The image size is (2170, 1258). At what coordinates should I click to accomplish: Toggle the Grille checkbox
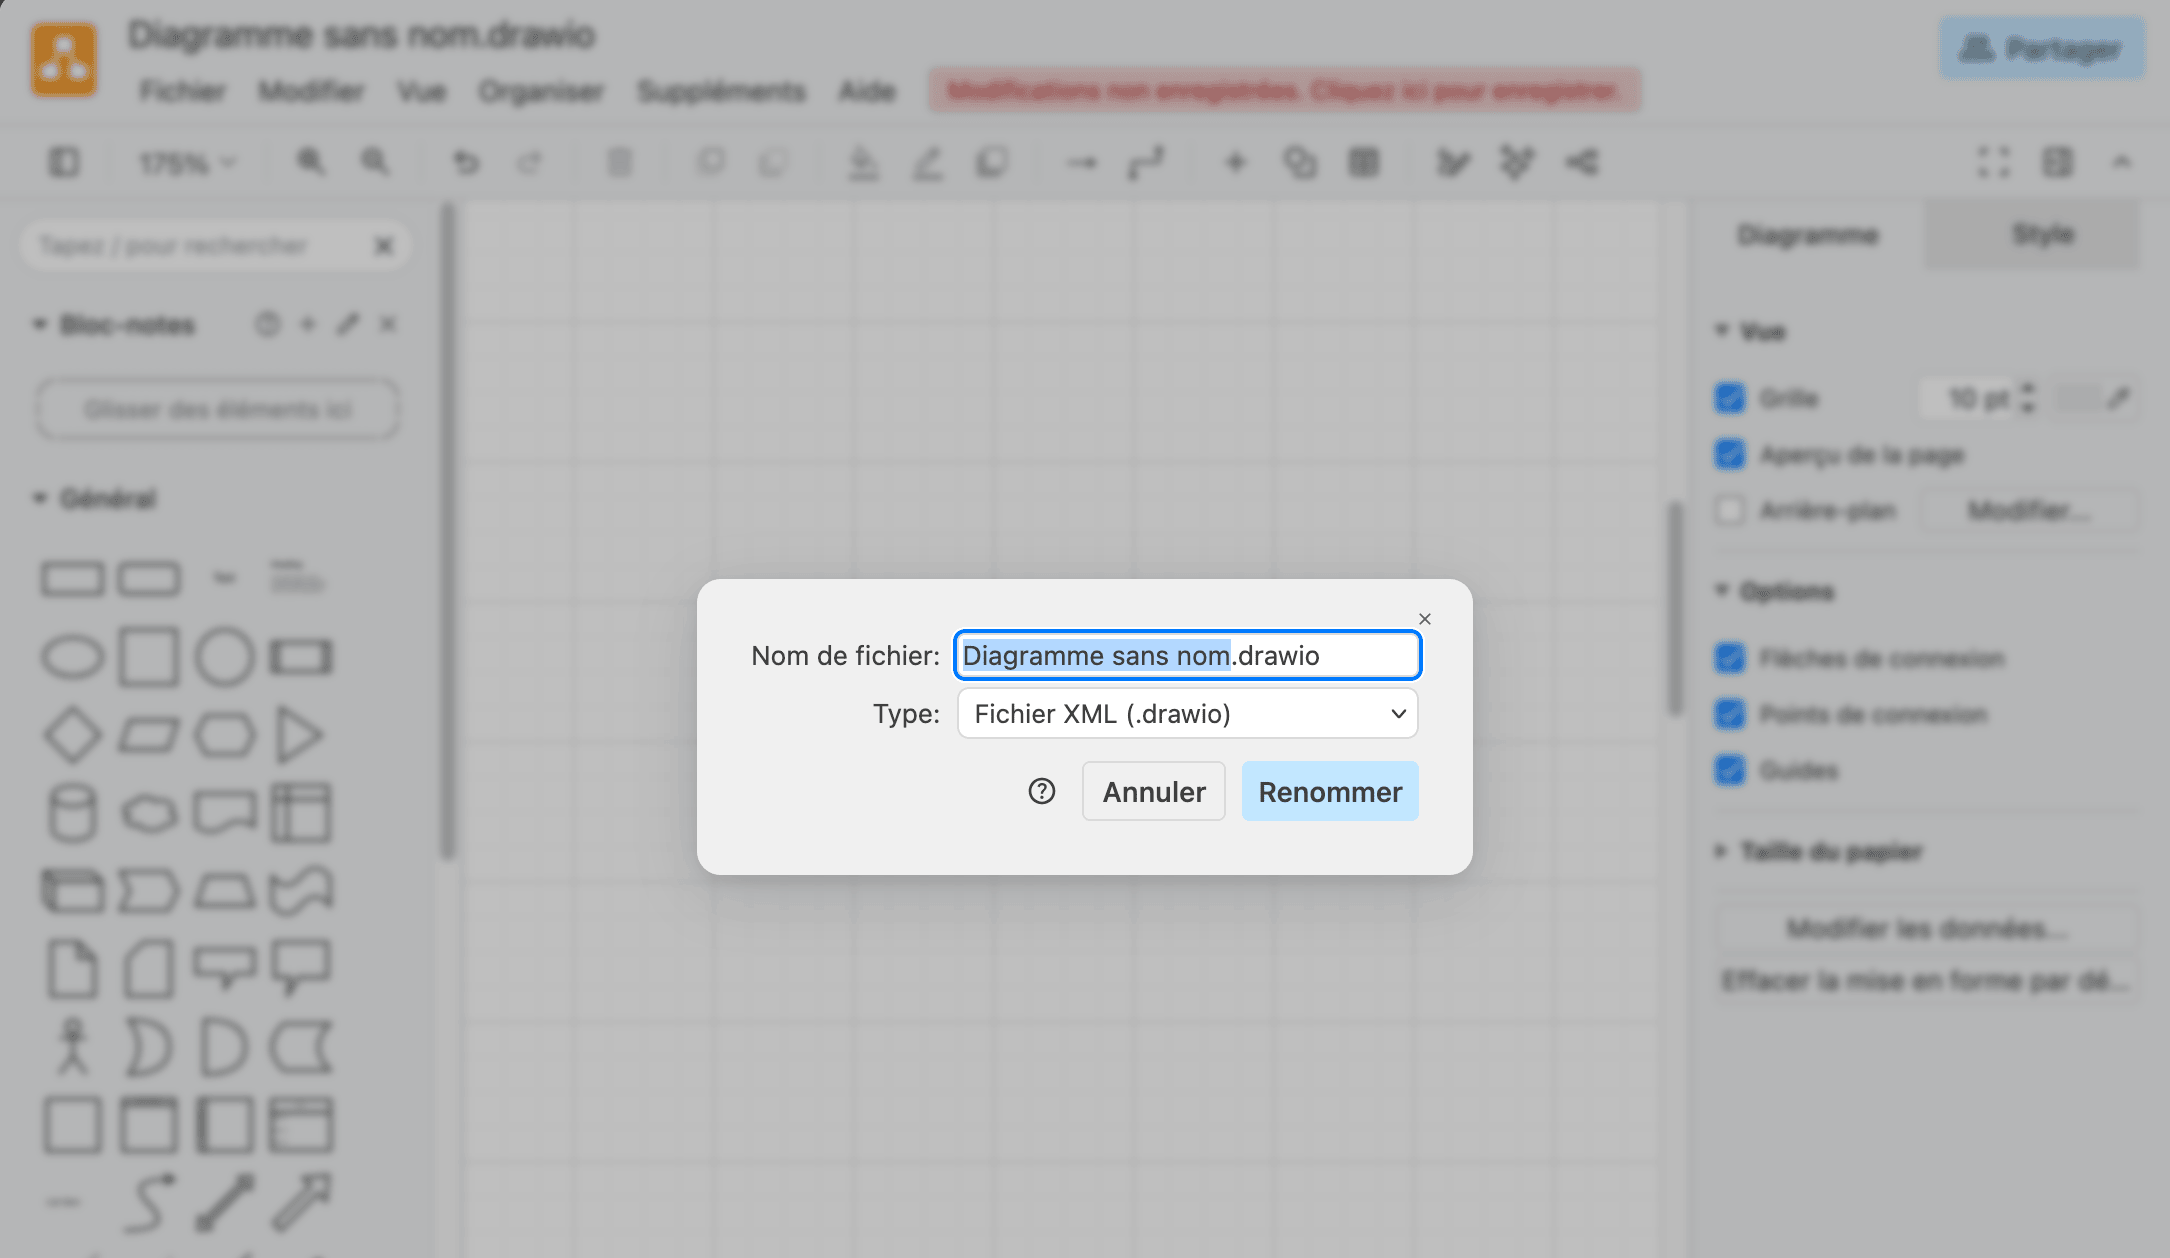pos(1729,398)
